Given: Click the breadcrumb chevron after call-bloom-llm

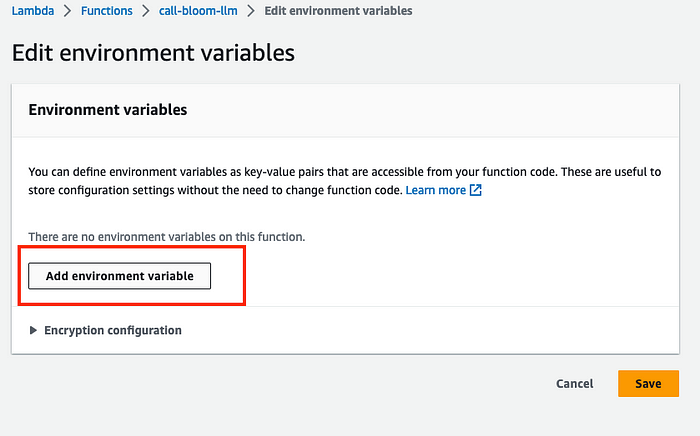Looking at the screenshot, I should (x=251, y=11).
